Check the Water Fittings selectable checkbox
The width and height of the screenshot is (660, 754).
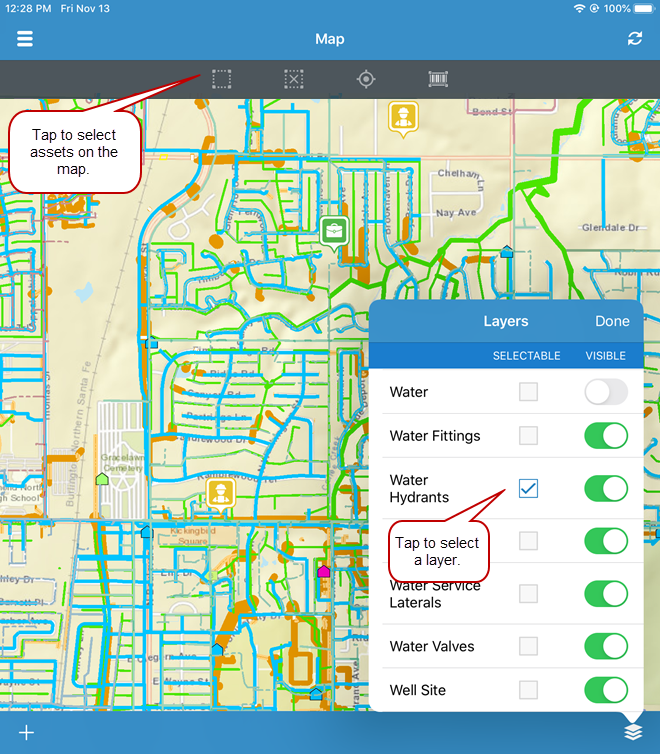[x=528, y=436]
